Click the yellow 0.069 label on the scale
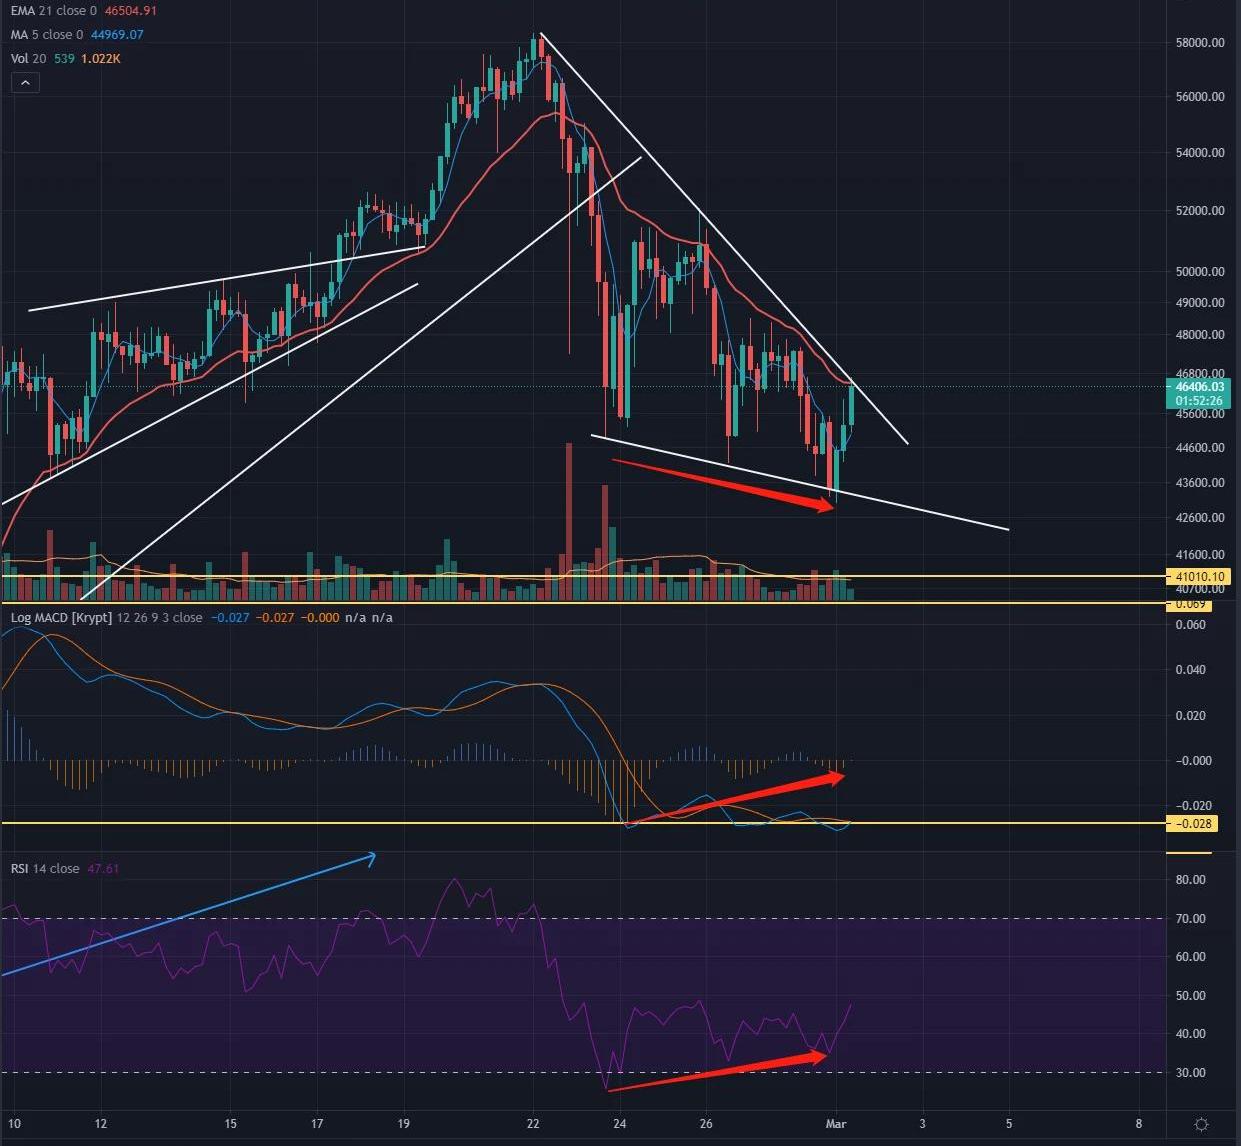Screen dimensions: 1241x1146 [1191, 605]
